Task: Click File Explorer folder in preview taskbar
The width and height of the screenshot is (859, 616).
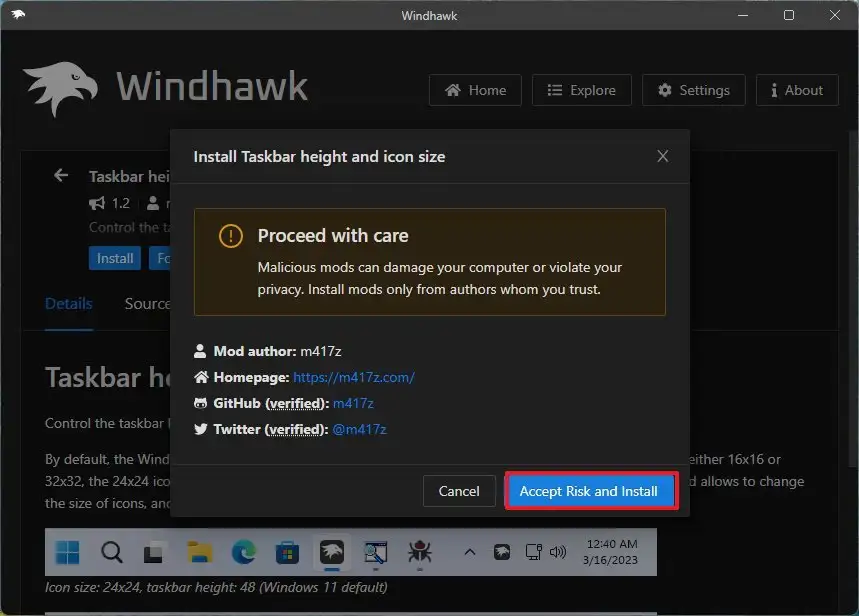Action: (199, 552)
